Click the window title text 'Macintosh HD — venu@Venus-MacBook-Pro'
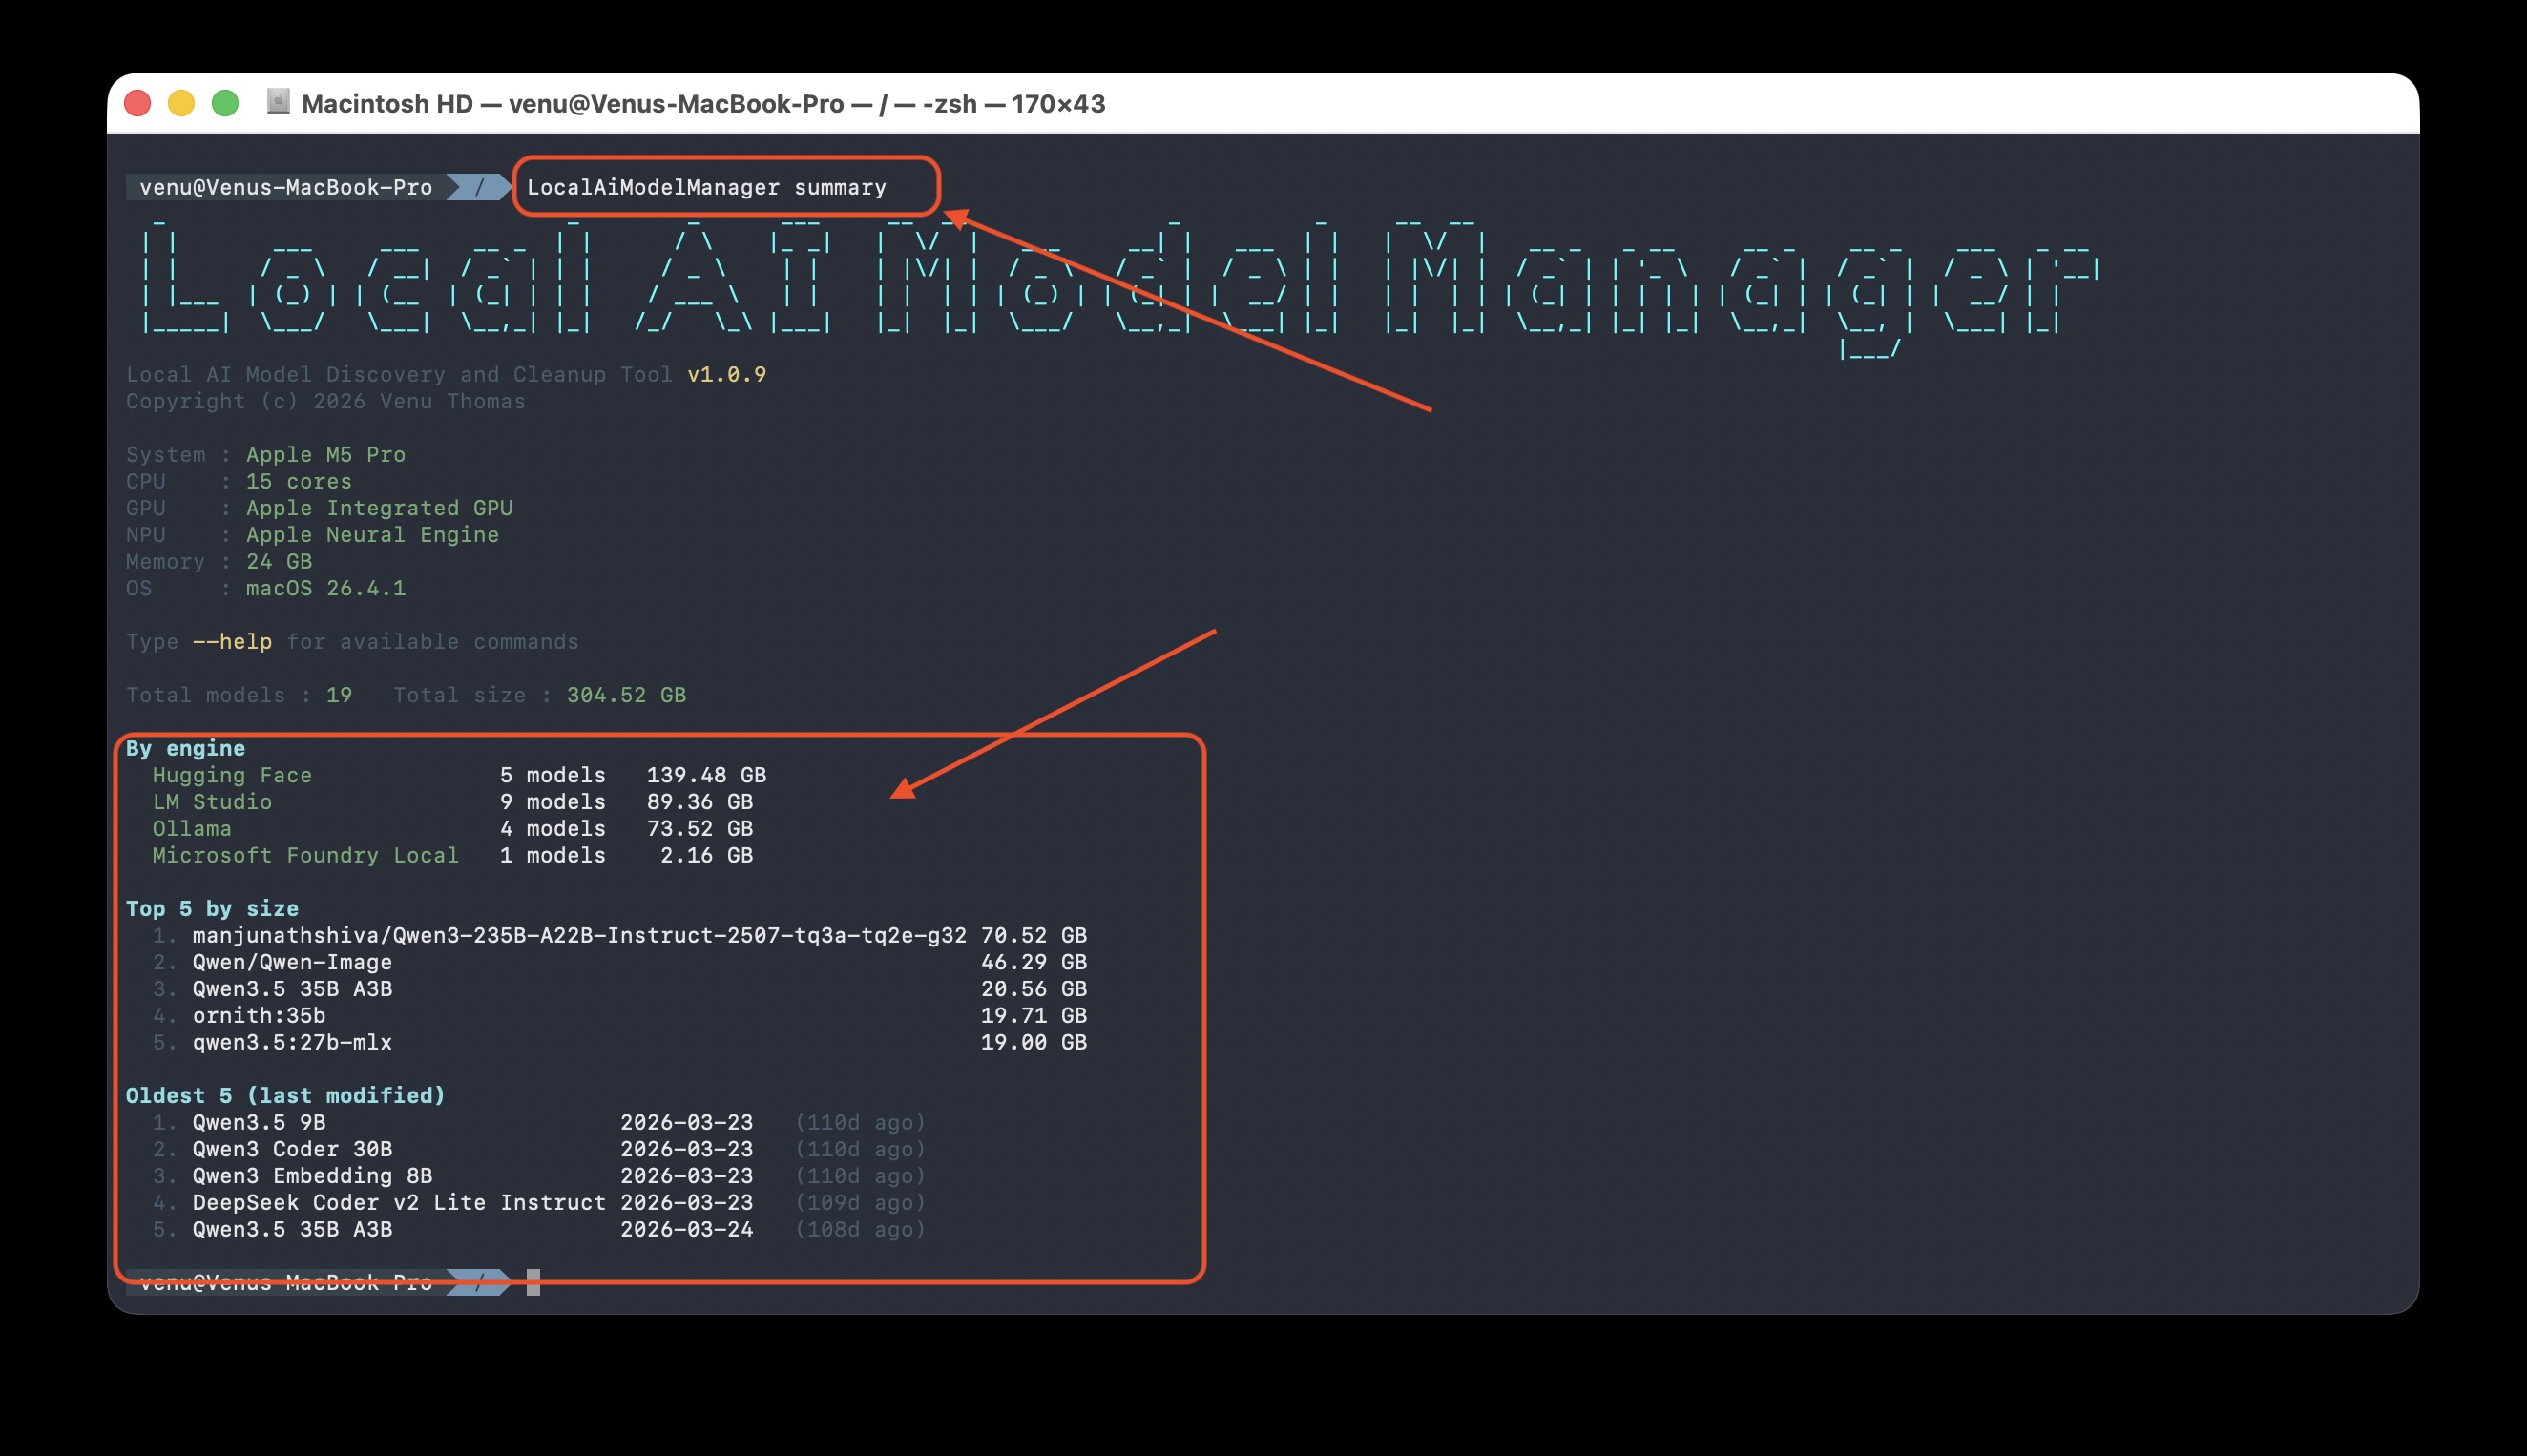 coord(573,104)
